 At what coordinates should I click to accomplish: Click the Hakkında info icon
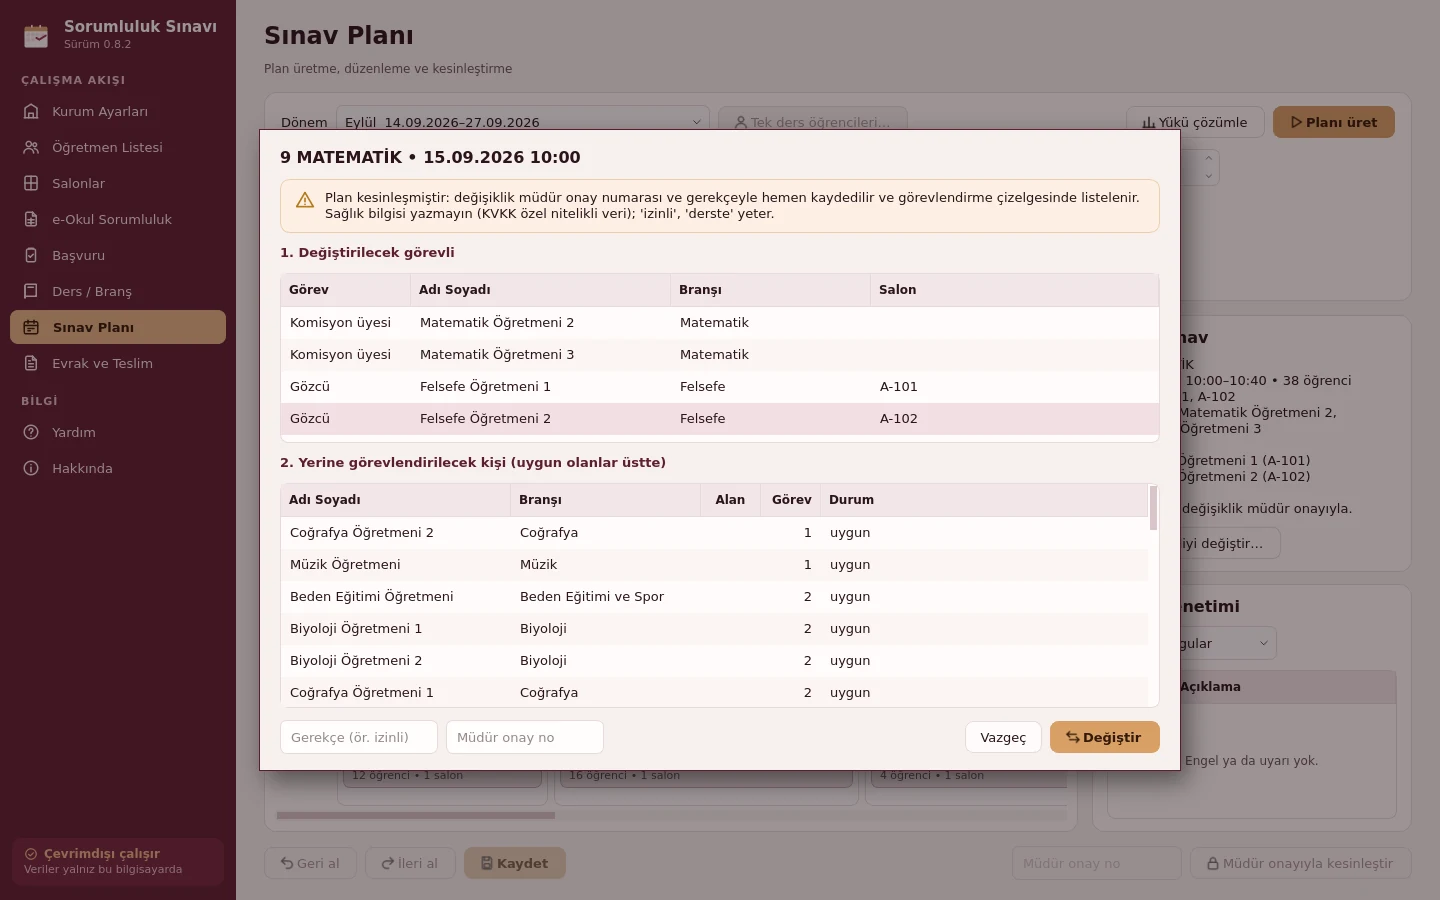(x=31, y=468)
